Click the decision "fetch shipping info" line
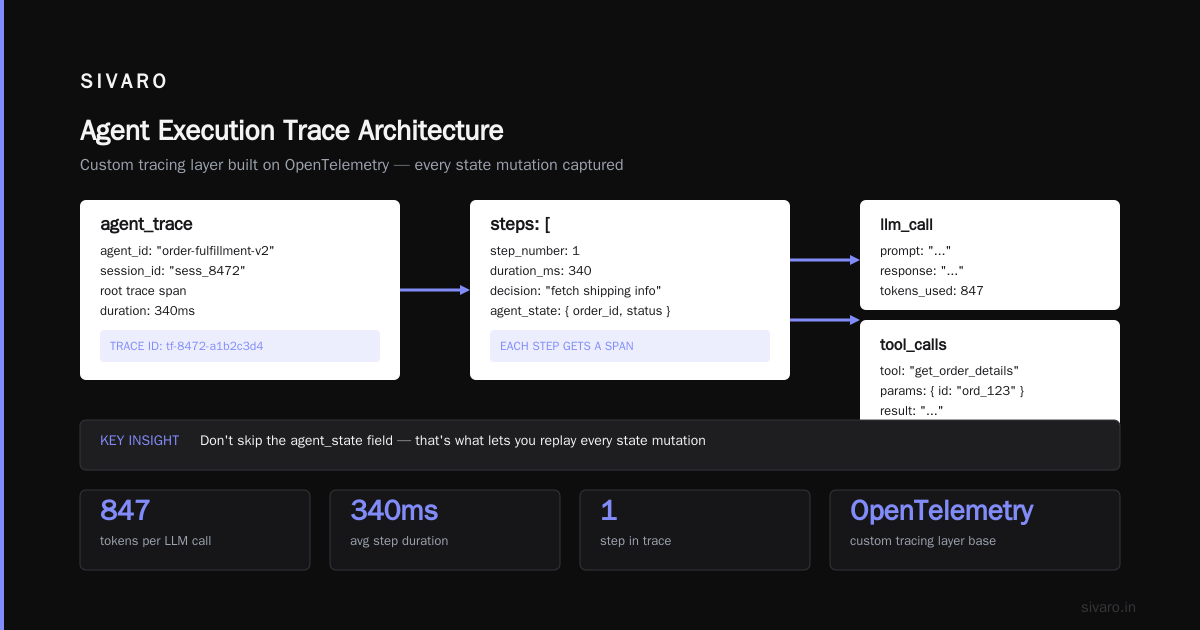1200x630 pixels. [576, 290]
